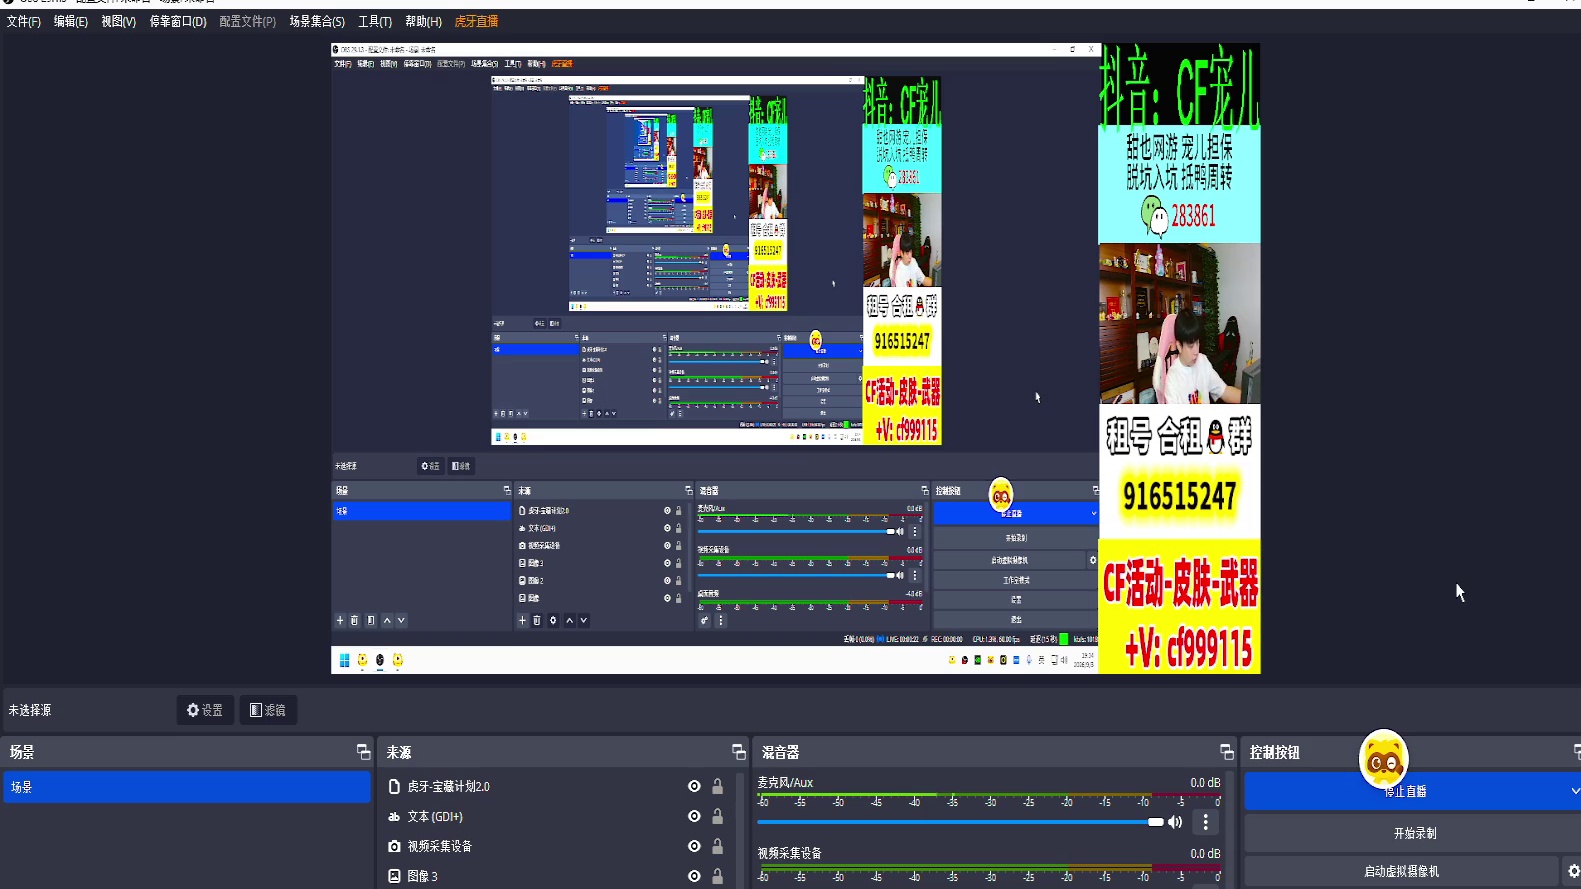
Task: Float the 场景 dock panel
Action: coord(363,752)
